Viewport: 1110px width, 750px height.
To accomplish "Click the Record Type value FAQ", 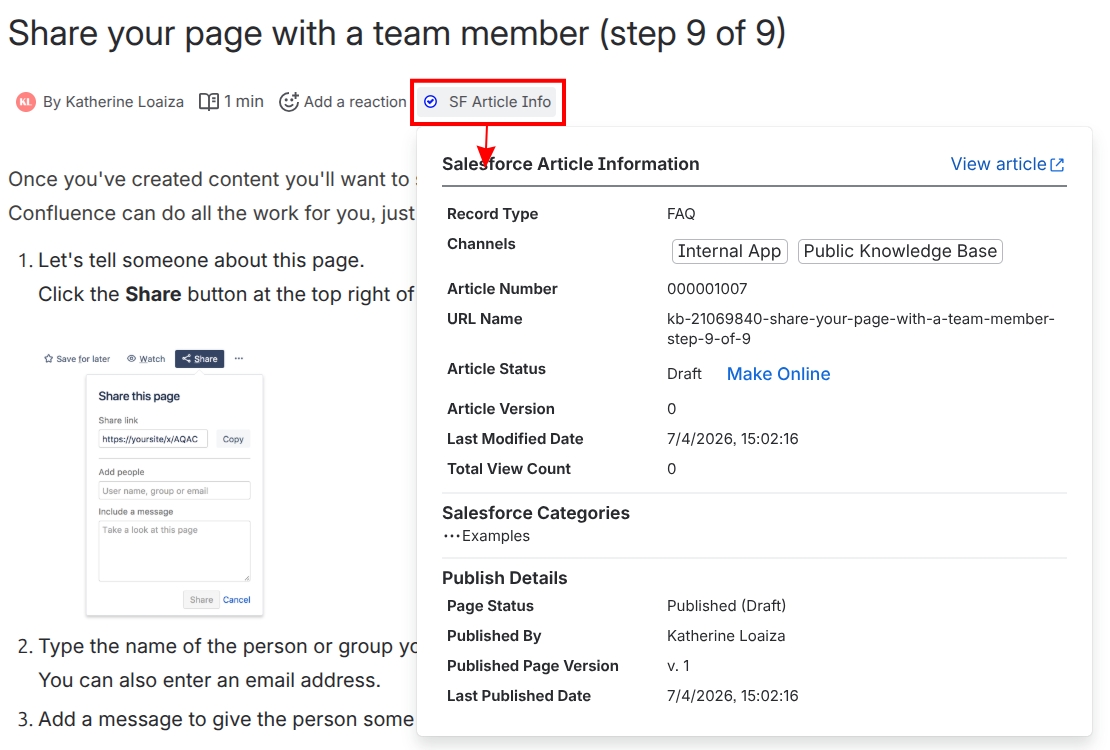I will point(681,214).
